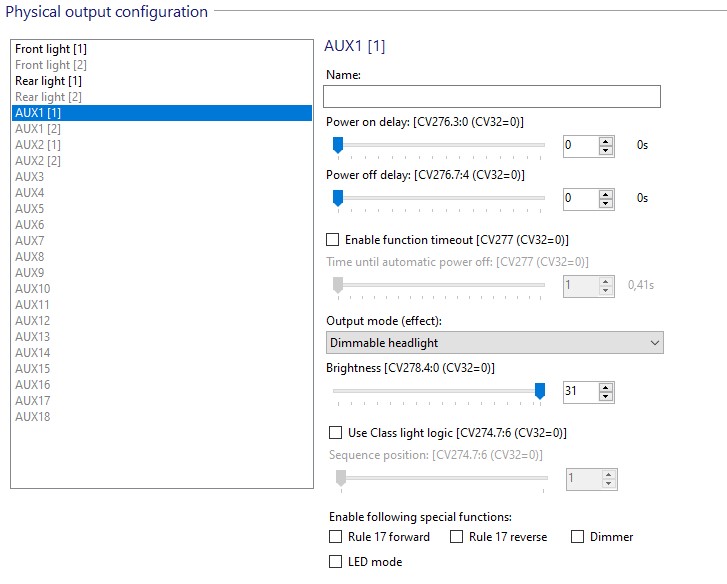Focus the Name text field

492,96
